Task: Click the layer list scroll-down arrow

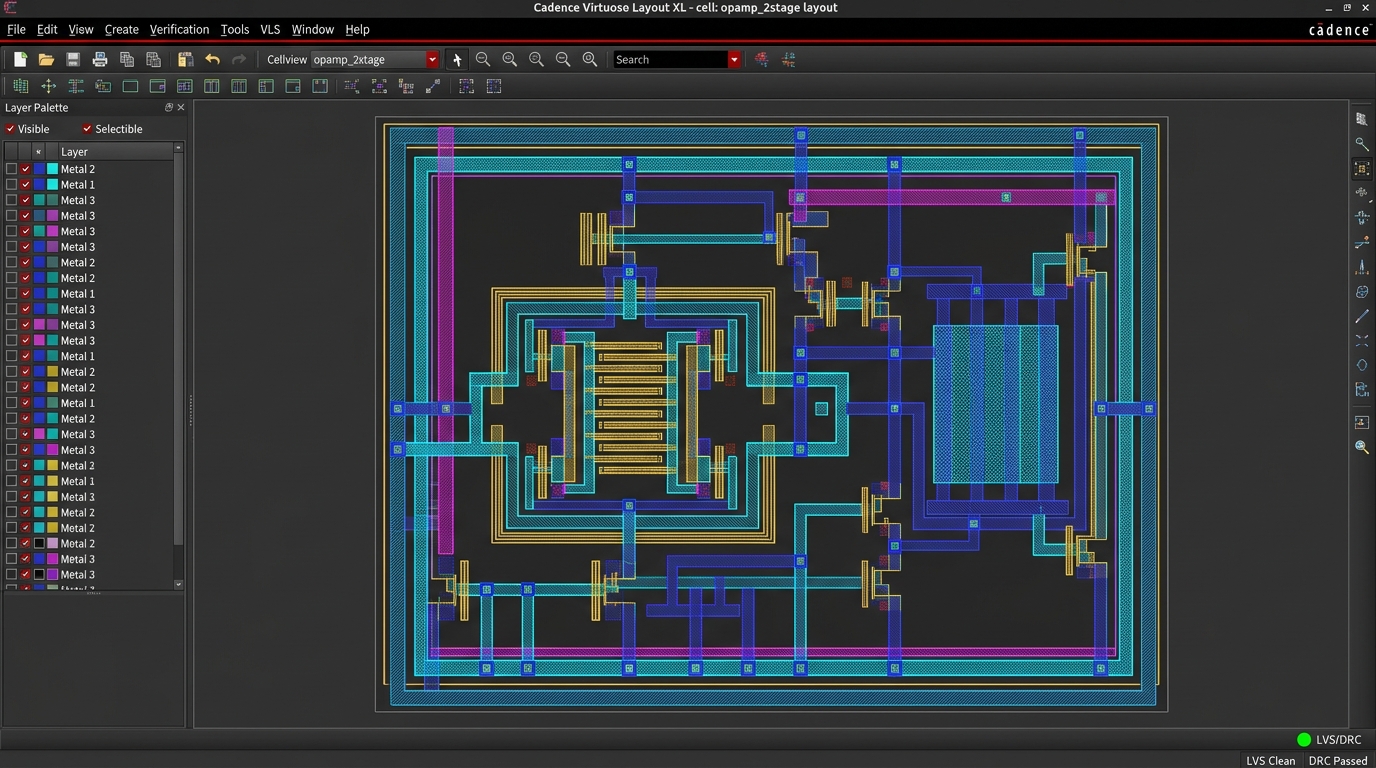Action: click(179, 585)
